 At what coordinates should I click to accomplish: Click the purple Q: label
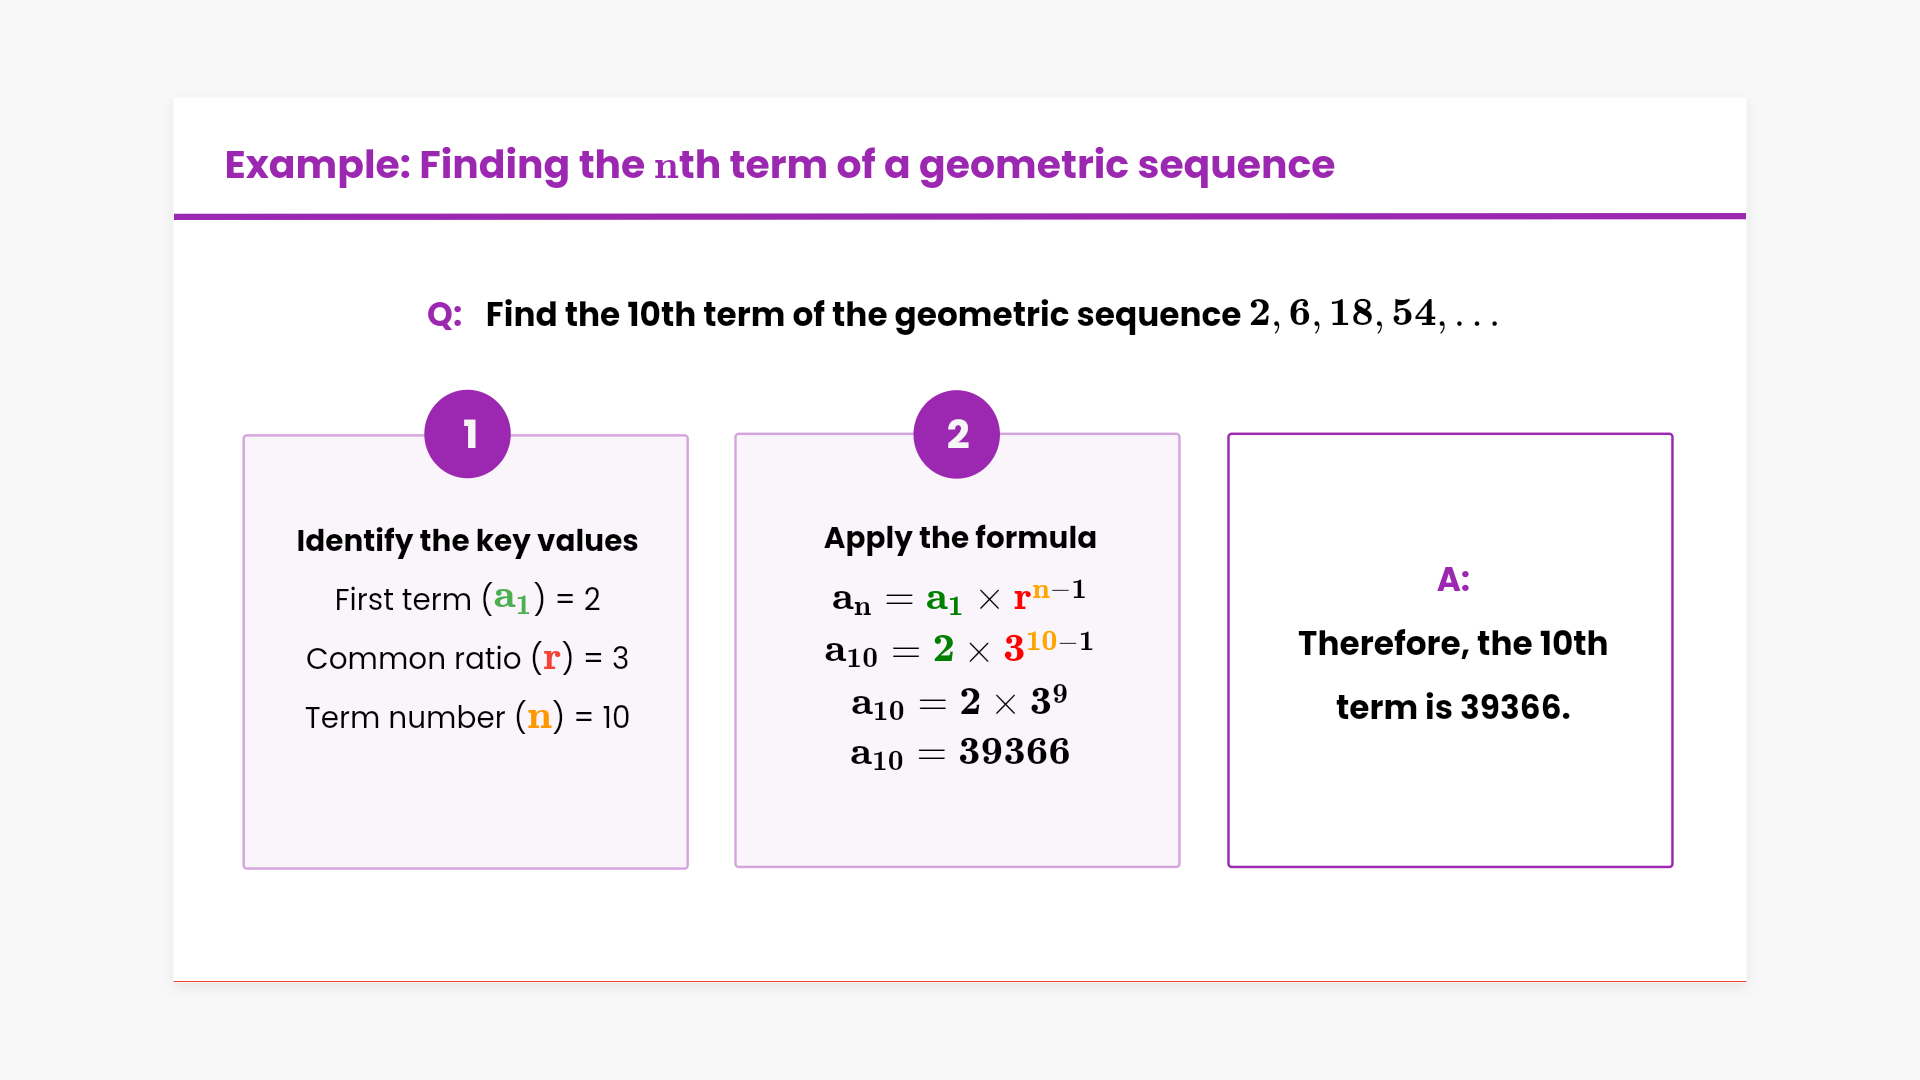click(444, 315)
